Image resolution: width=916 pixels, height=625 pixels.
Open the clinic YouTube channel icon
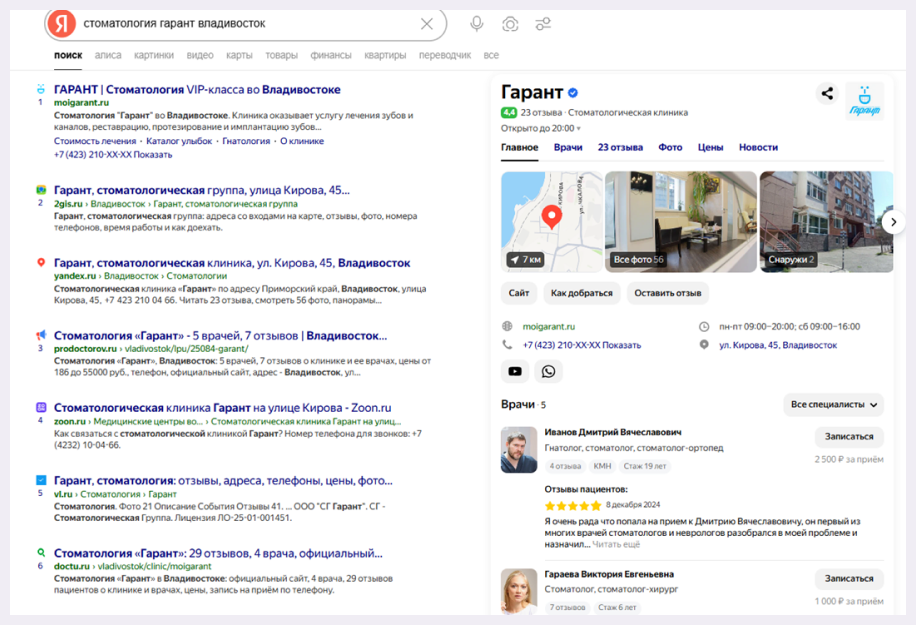click(515, 371)
